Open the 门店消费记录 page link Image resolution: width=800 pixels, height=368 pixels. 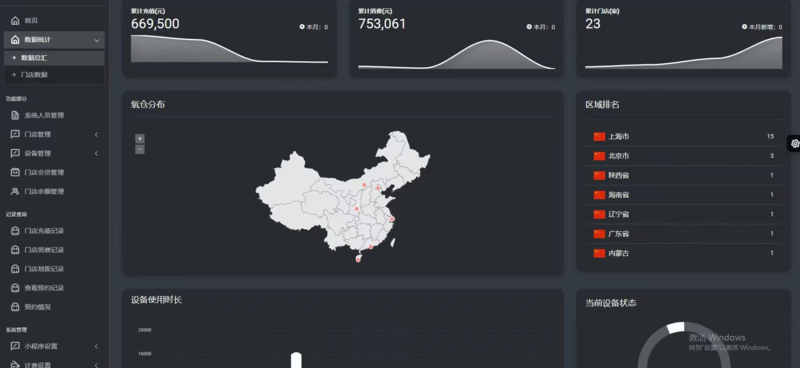click(44, 250)
